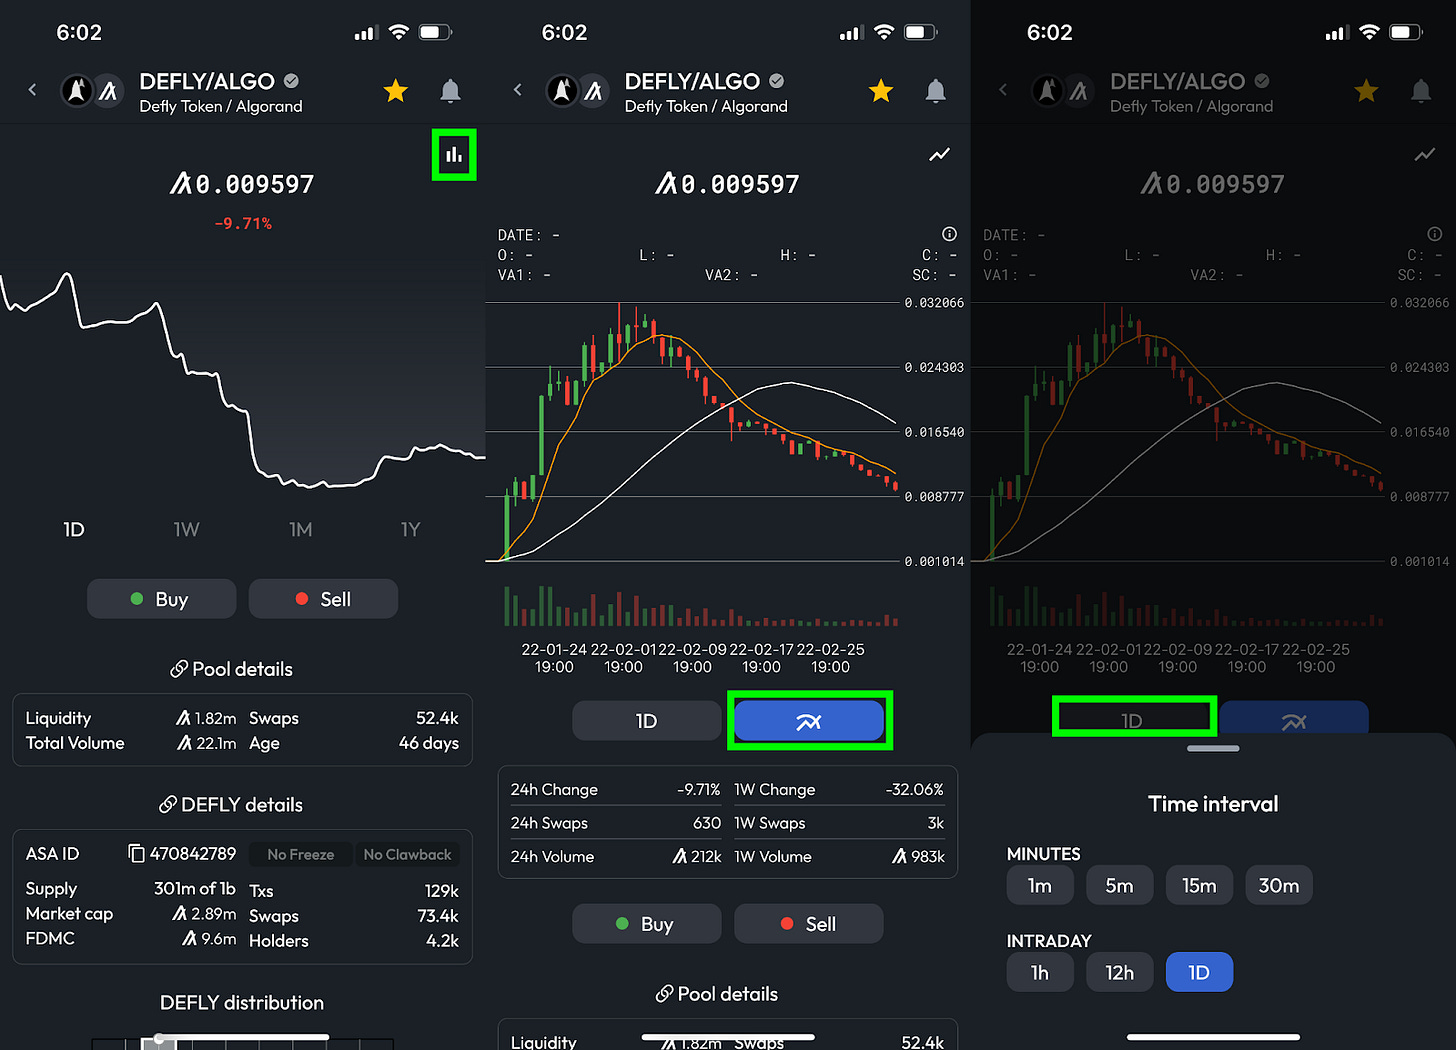This screenshot has width=1456, height=1050.
Task: Open 1D interval selector in middle screen
Action: click(x=647, y=721)
